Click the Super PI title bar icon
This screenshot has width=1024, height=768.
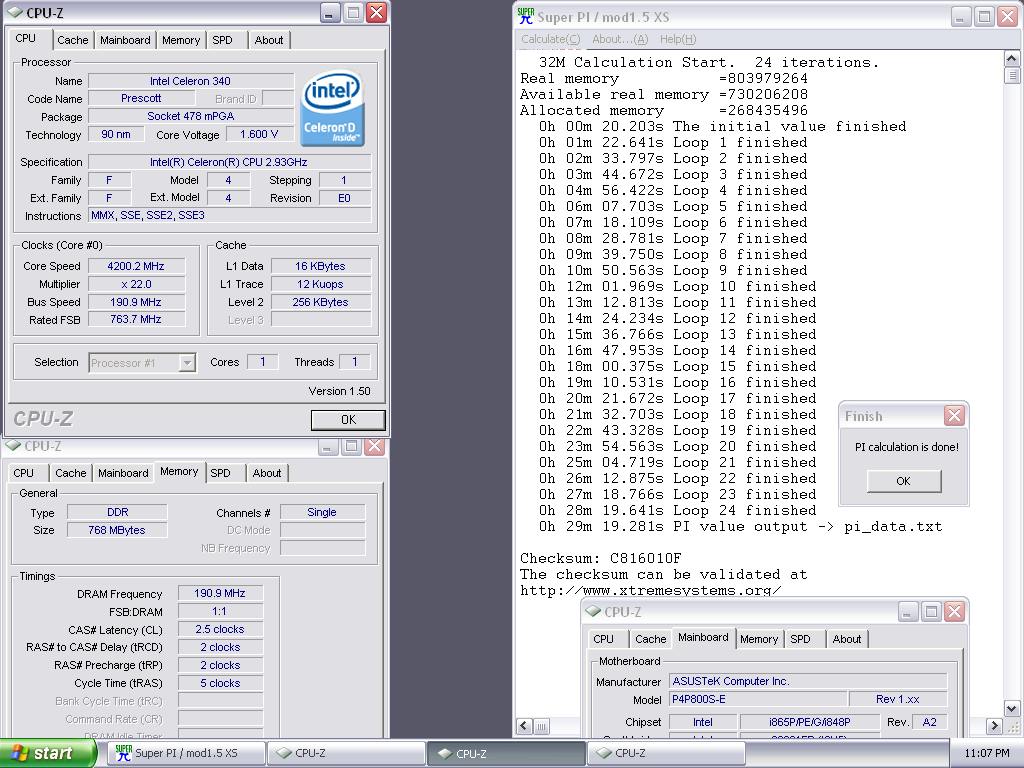pos(526,16)
